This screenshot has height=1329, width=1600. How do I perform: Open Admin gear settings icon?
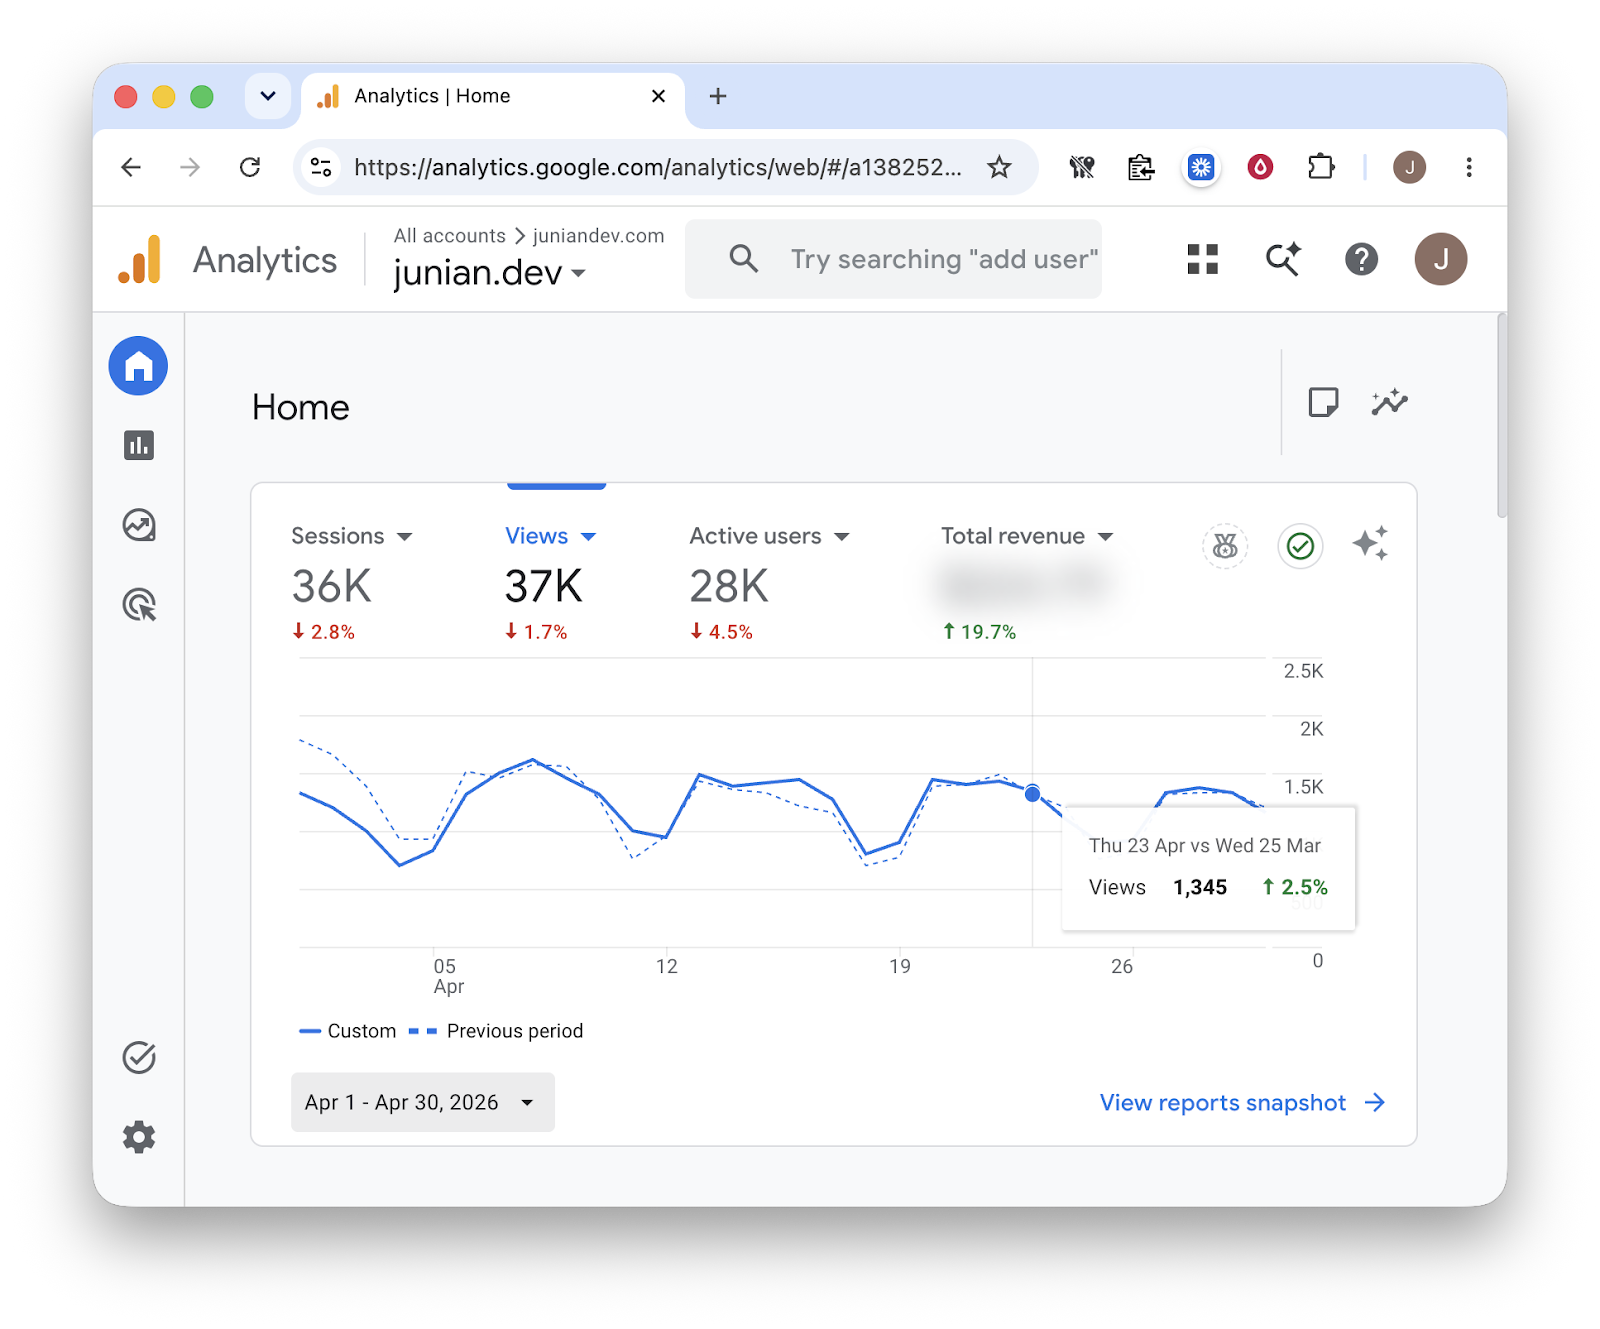point(139,1137)
